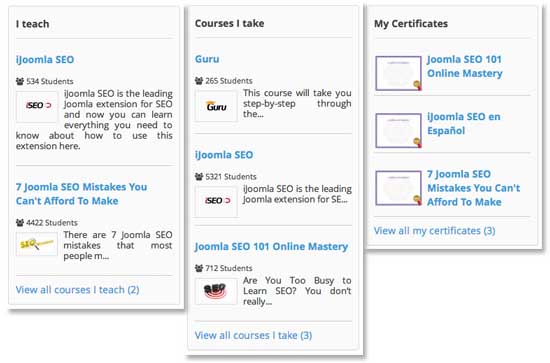Screen dimensions: 550x363
Task: Open the Guru course link
Action: click(207, 59)
